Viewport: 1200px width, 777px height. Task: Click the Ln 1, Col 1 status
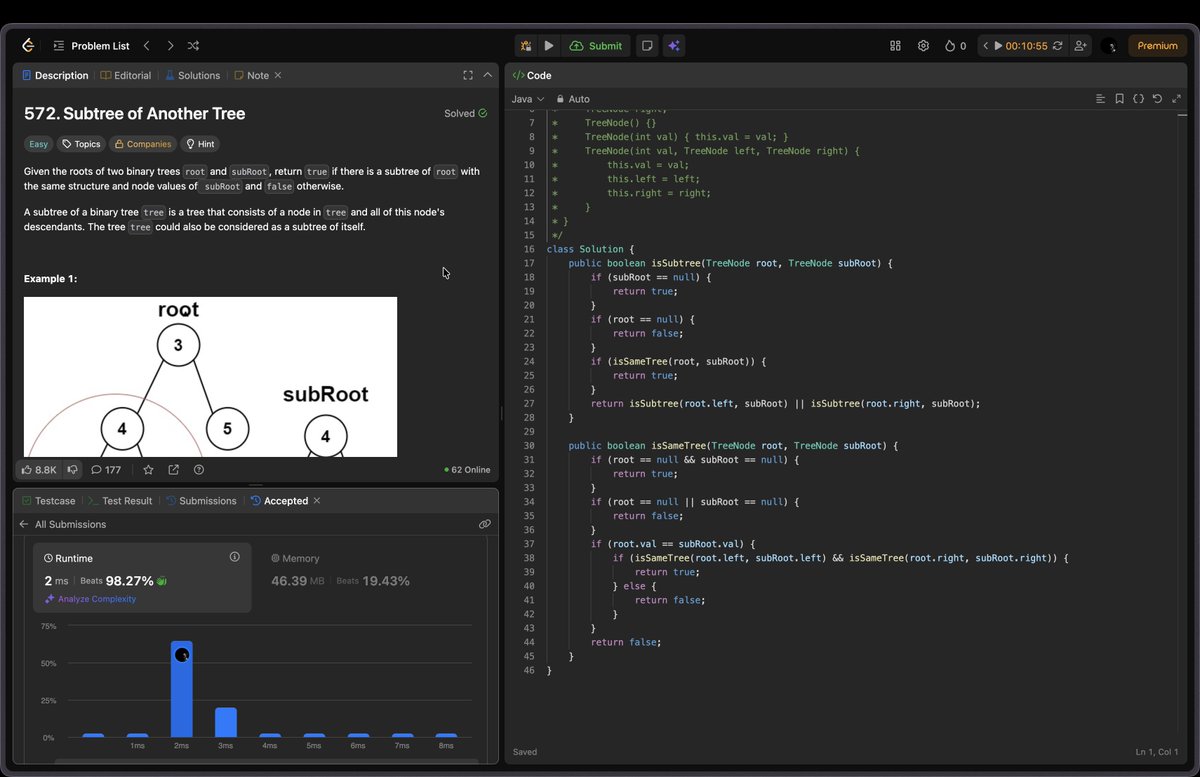(1158, 752)
